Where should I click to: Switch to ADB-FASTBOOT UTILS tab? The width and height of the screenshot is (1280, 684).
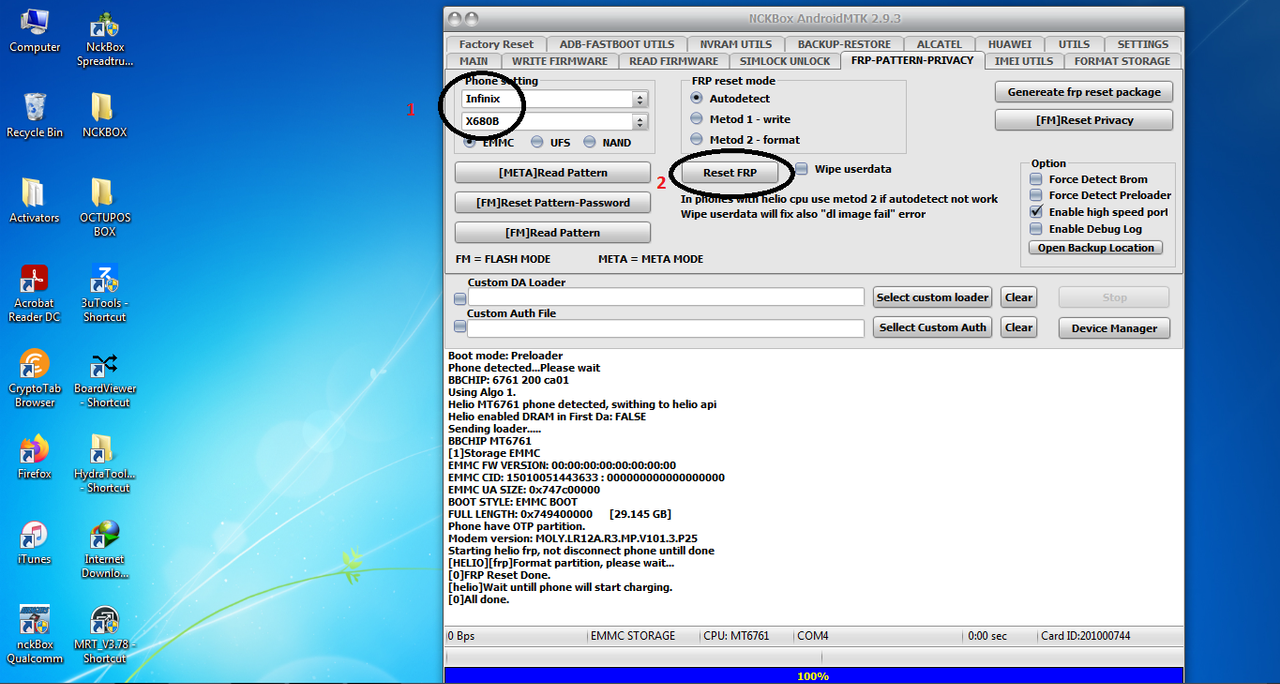click(x=617, y=44)
